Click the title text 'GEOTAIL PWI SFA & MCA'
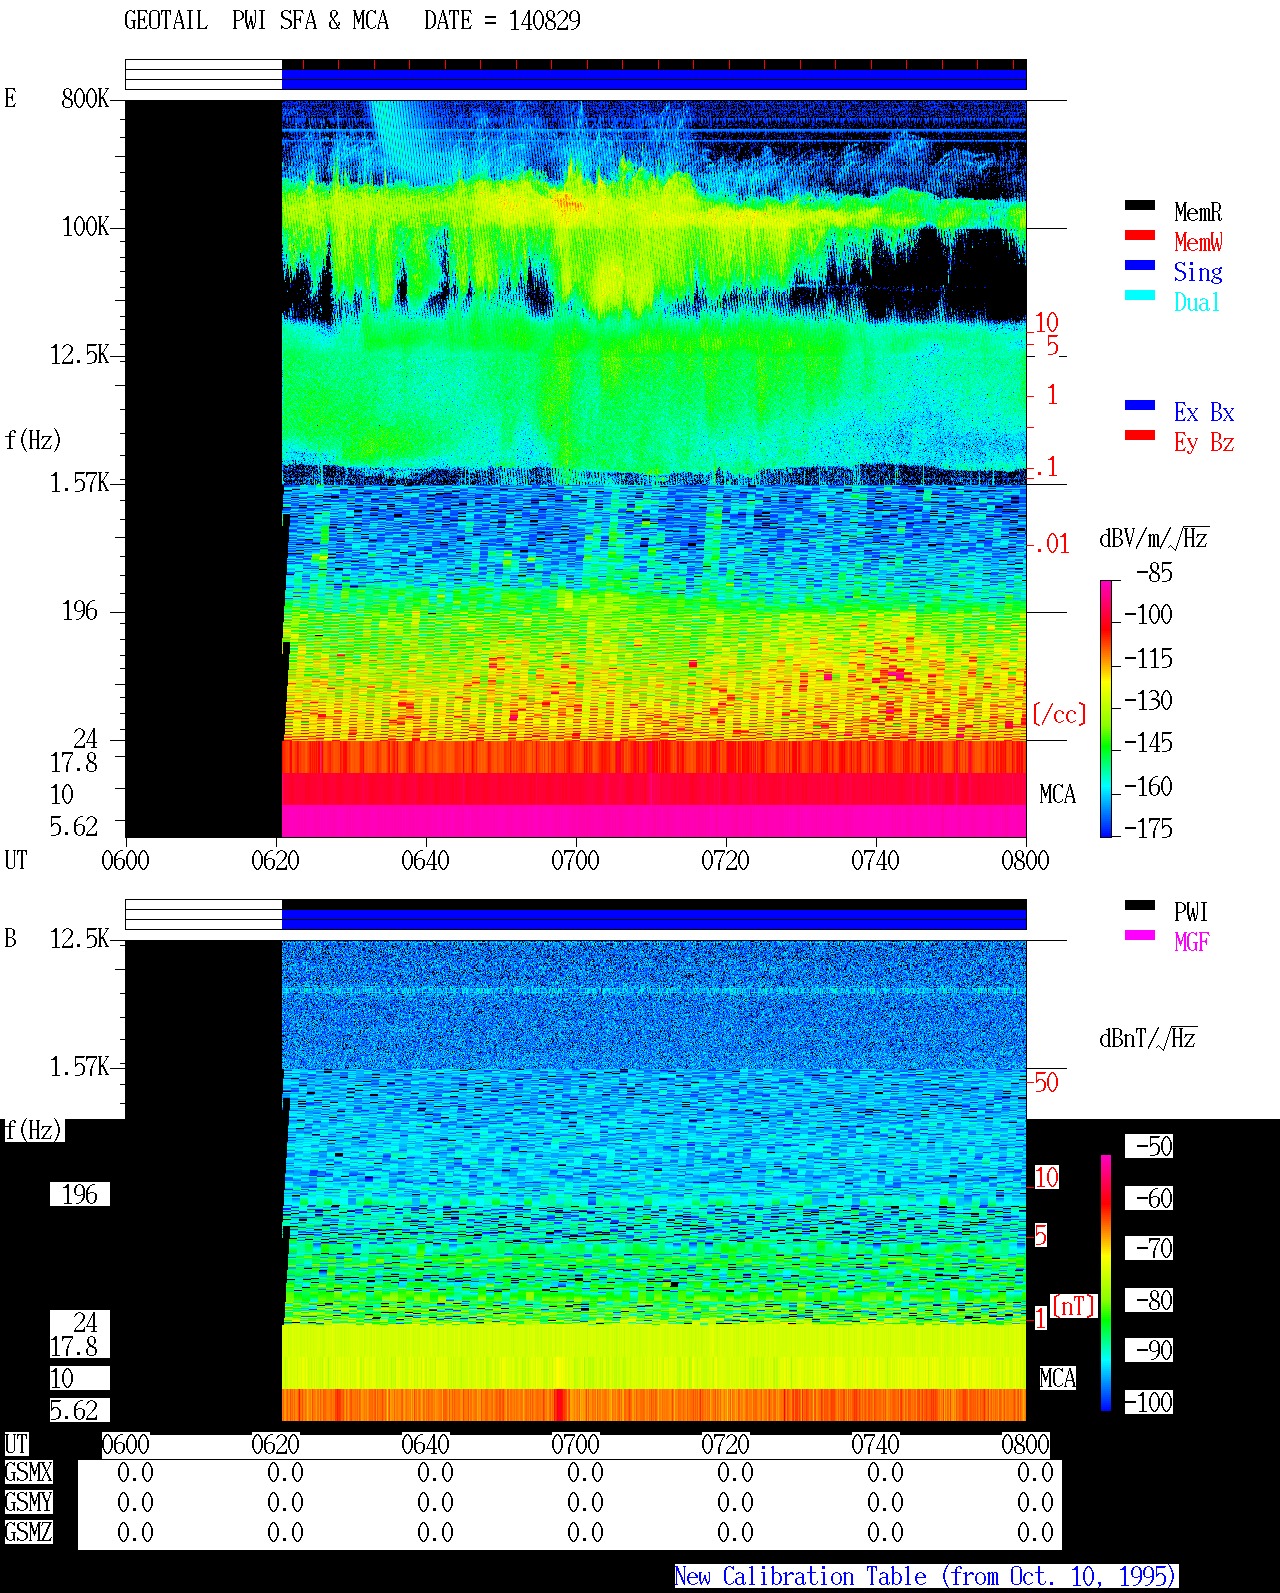Screen dimensions: 1280x1593 [x=256, y=21]
